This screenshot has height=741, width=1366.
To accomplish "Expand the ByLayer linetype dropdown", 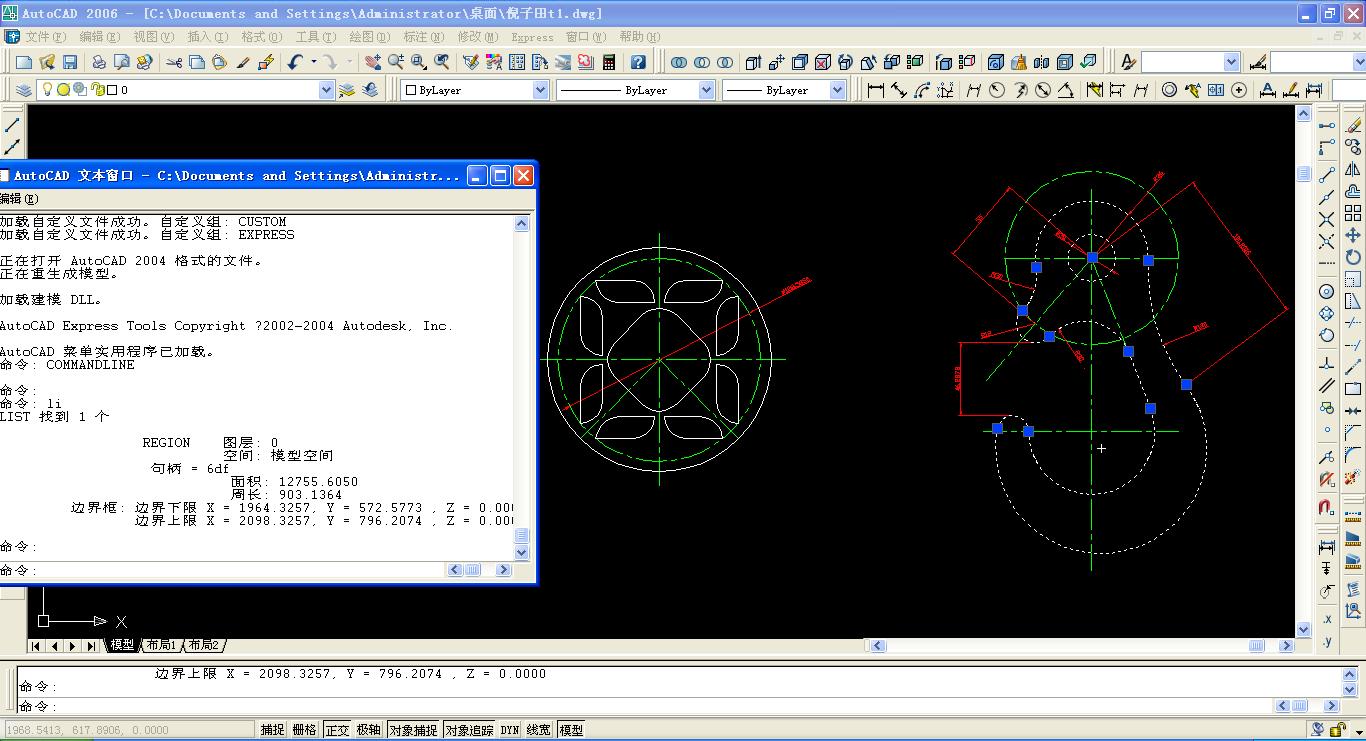I will click(706, 90).
